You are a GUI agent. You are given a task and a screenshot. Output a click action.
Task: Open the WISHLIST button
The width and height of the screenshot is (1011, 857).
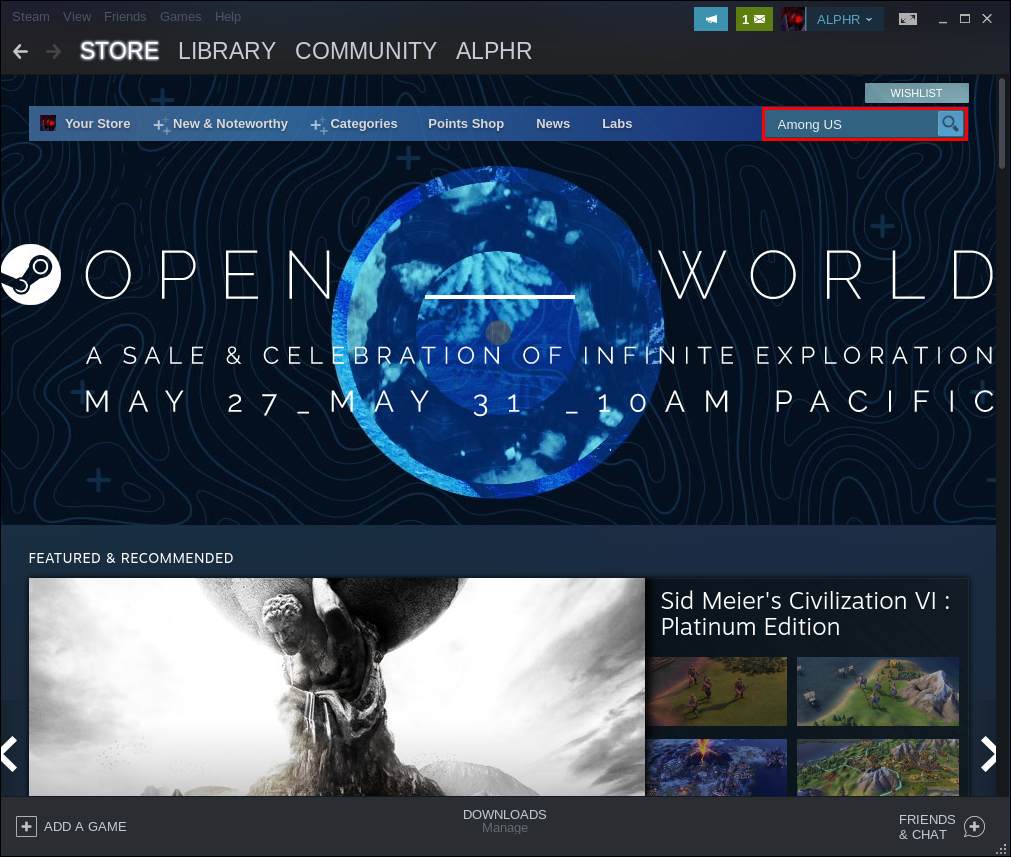tap(916, 93)
